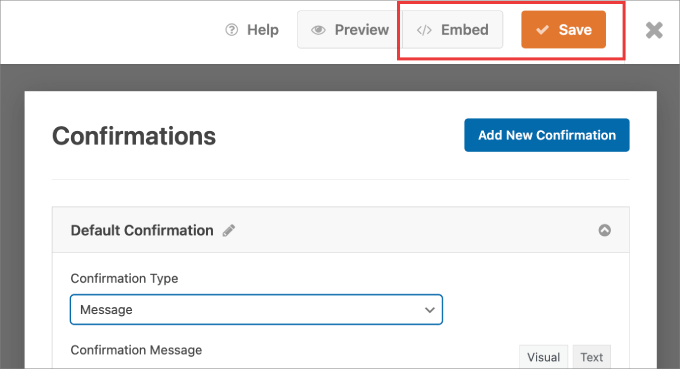This screenshot has width=680, height=369.
Task: Open the Help link
Action: point(252,30)
